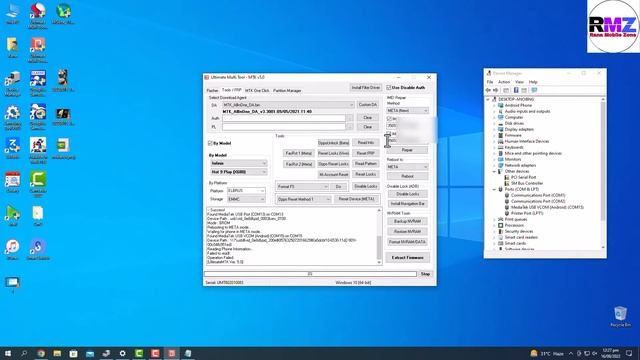Open the Hot 9 Play model dropdown
640x360 pixels.
[x=238, y=172]
